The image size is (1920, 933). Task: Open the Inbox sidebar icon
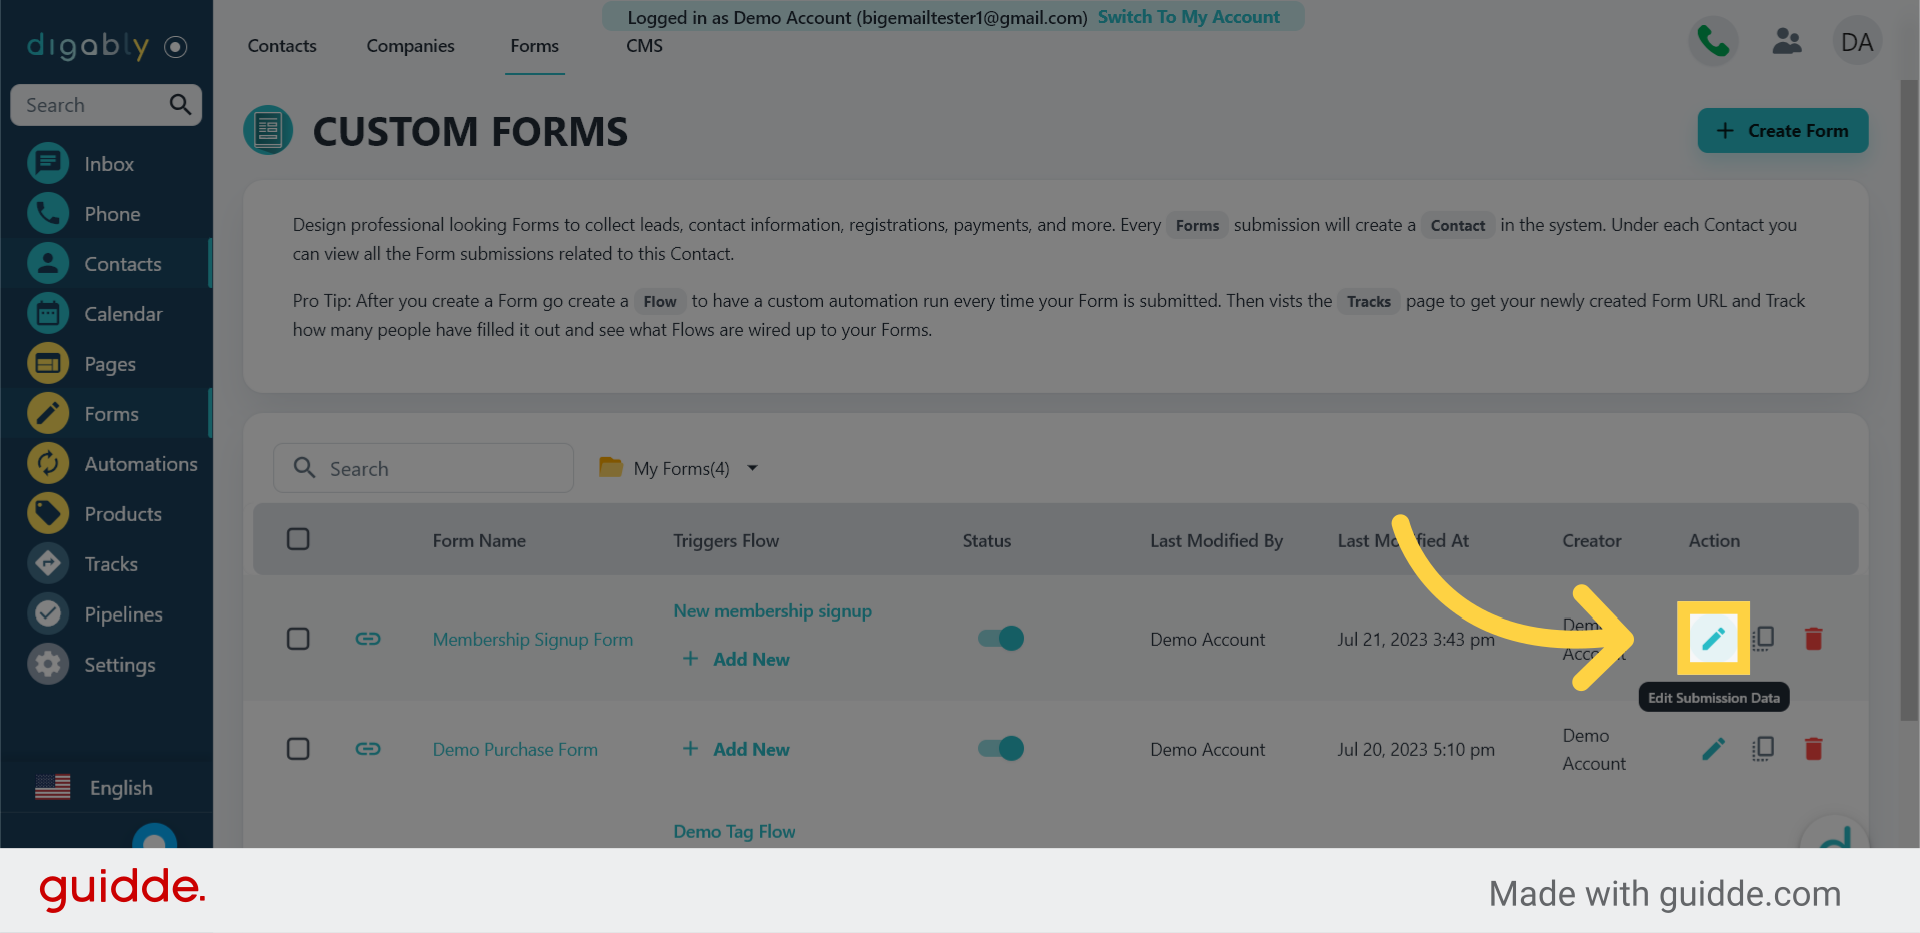[48, 164]
